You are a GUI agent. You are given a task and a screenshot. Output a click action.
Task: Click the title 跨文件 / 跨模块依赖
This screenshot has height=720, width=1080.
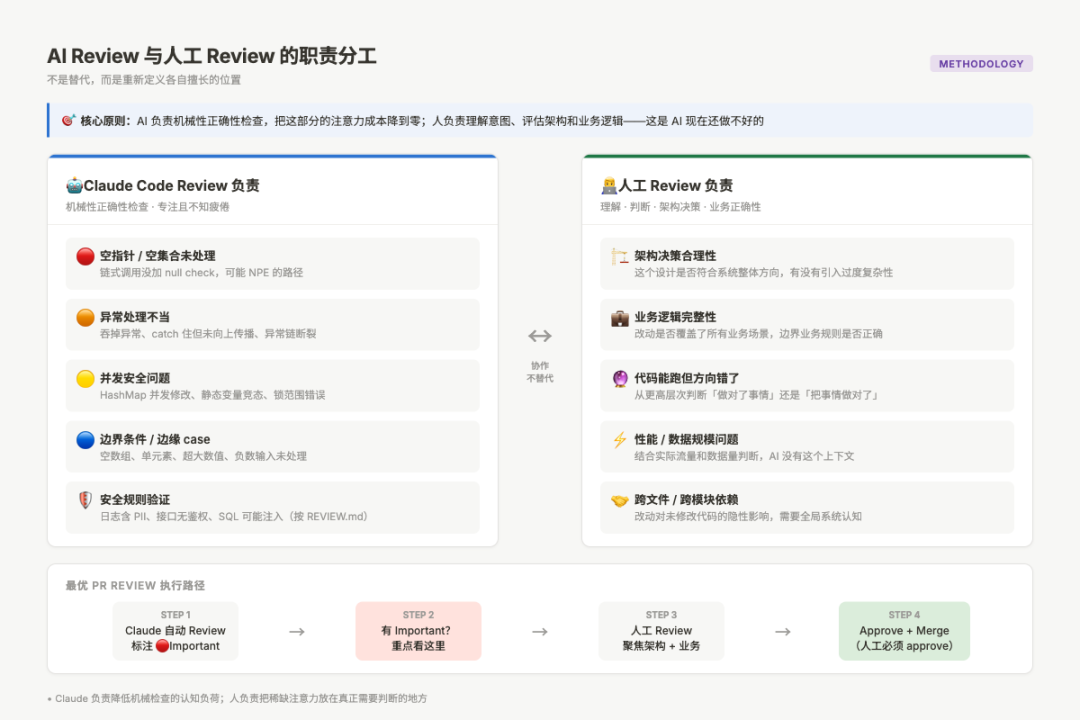pyautogui.click(x=686, y=500)
